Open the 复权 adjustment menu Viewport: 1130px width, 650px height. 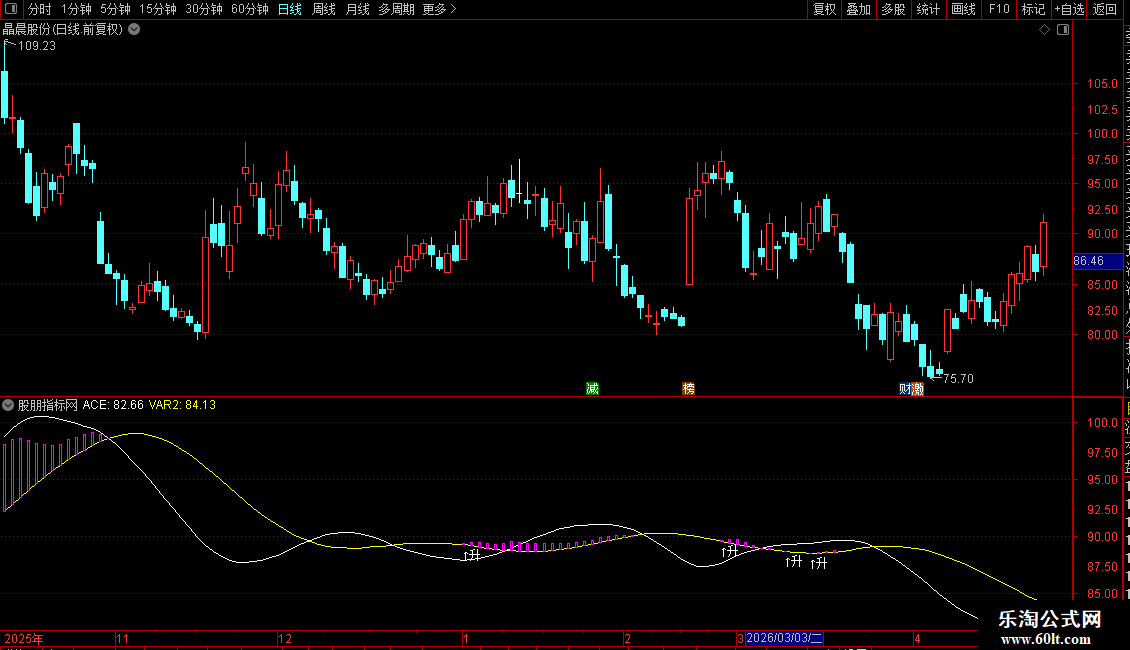point(824,9)
